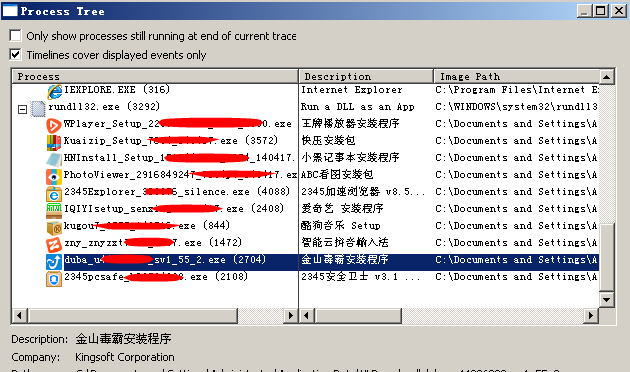Click the kugou installer icon
Image resolution: width=630 pixels, height=372 pixels.
click(x=54, y=227)
